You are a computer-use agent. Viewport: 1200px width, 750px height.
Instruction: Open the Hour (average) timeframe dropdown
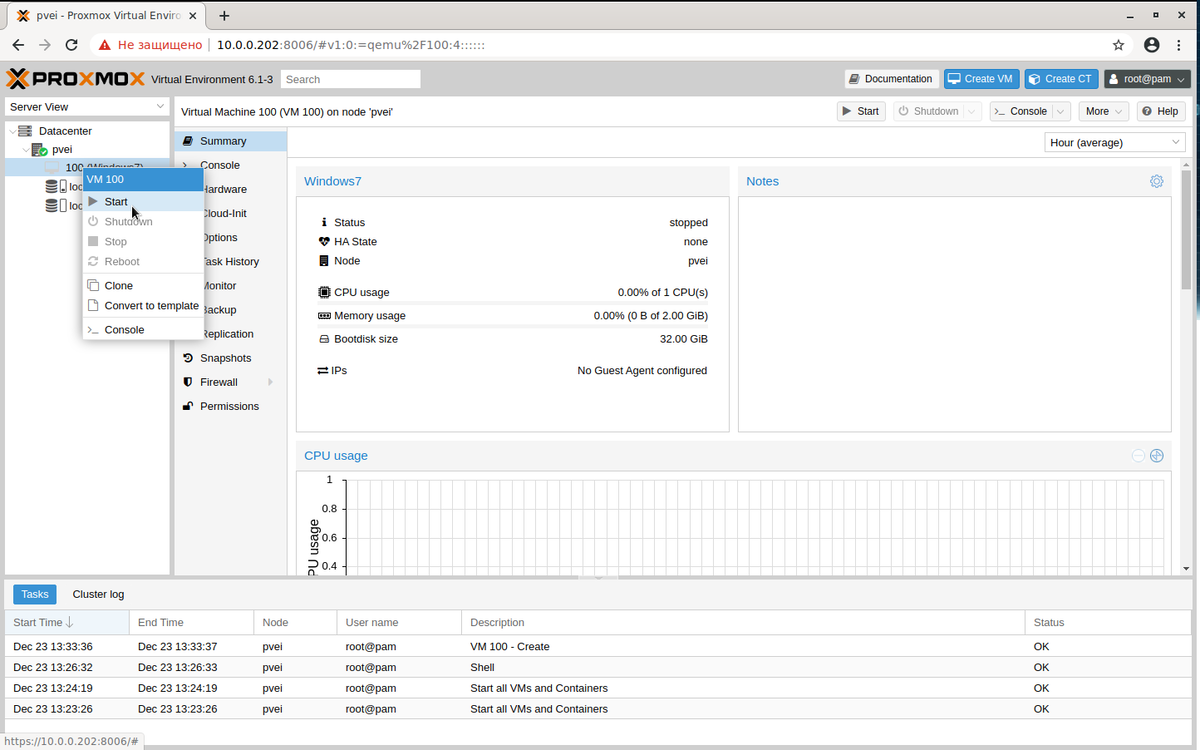point(1114,142)
